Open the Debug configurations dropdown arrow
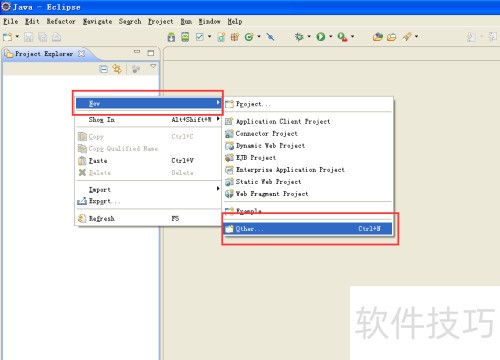This screenshot has height=360, width=500. point(309,36)
